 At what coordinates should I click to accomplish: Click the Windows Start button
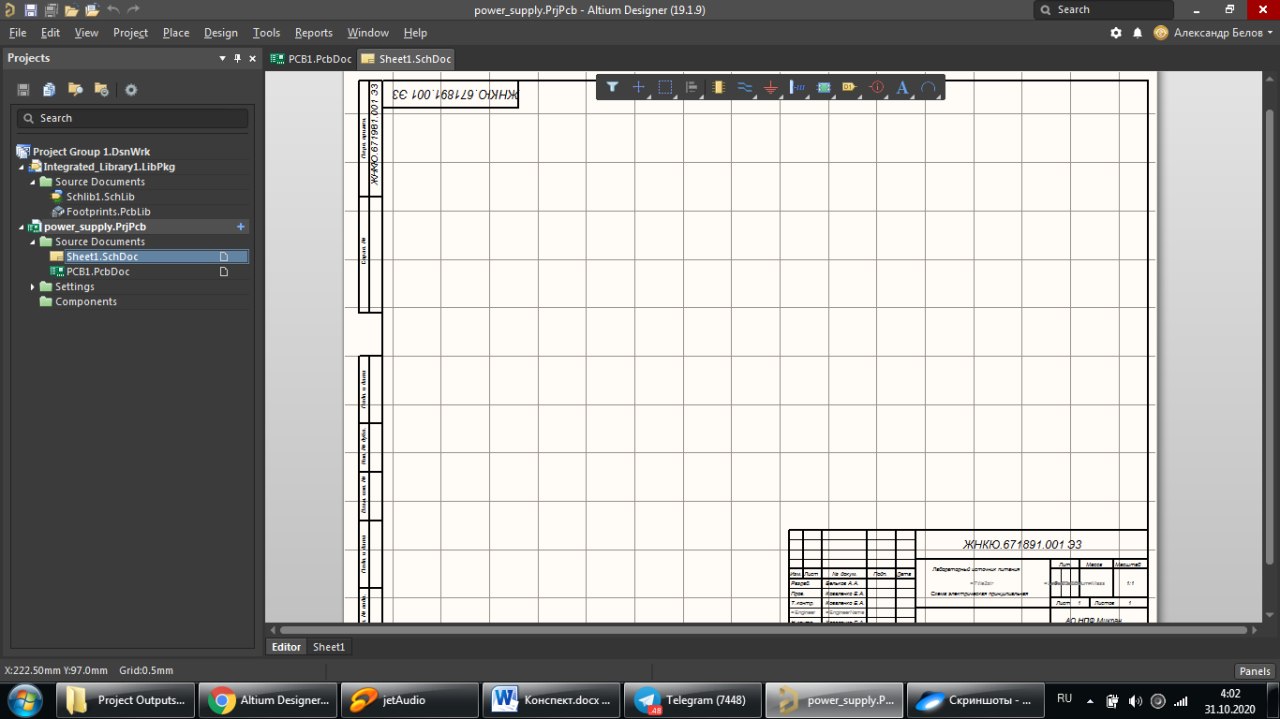click(x=24, y=699)
